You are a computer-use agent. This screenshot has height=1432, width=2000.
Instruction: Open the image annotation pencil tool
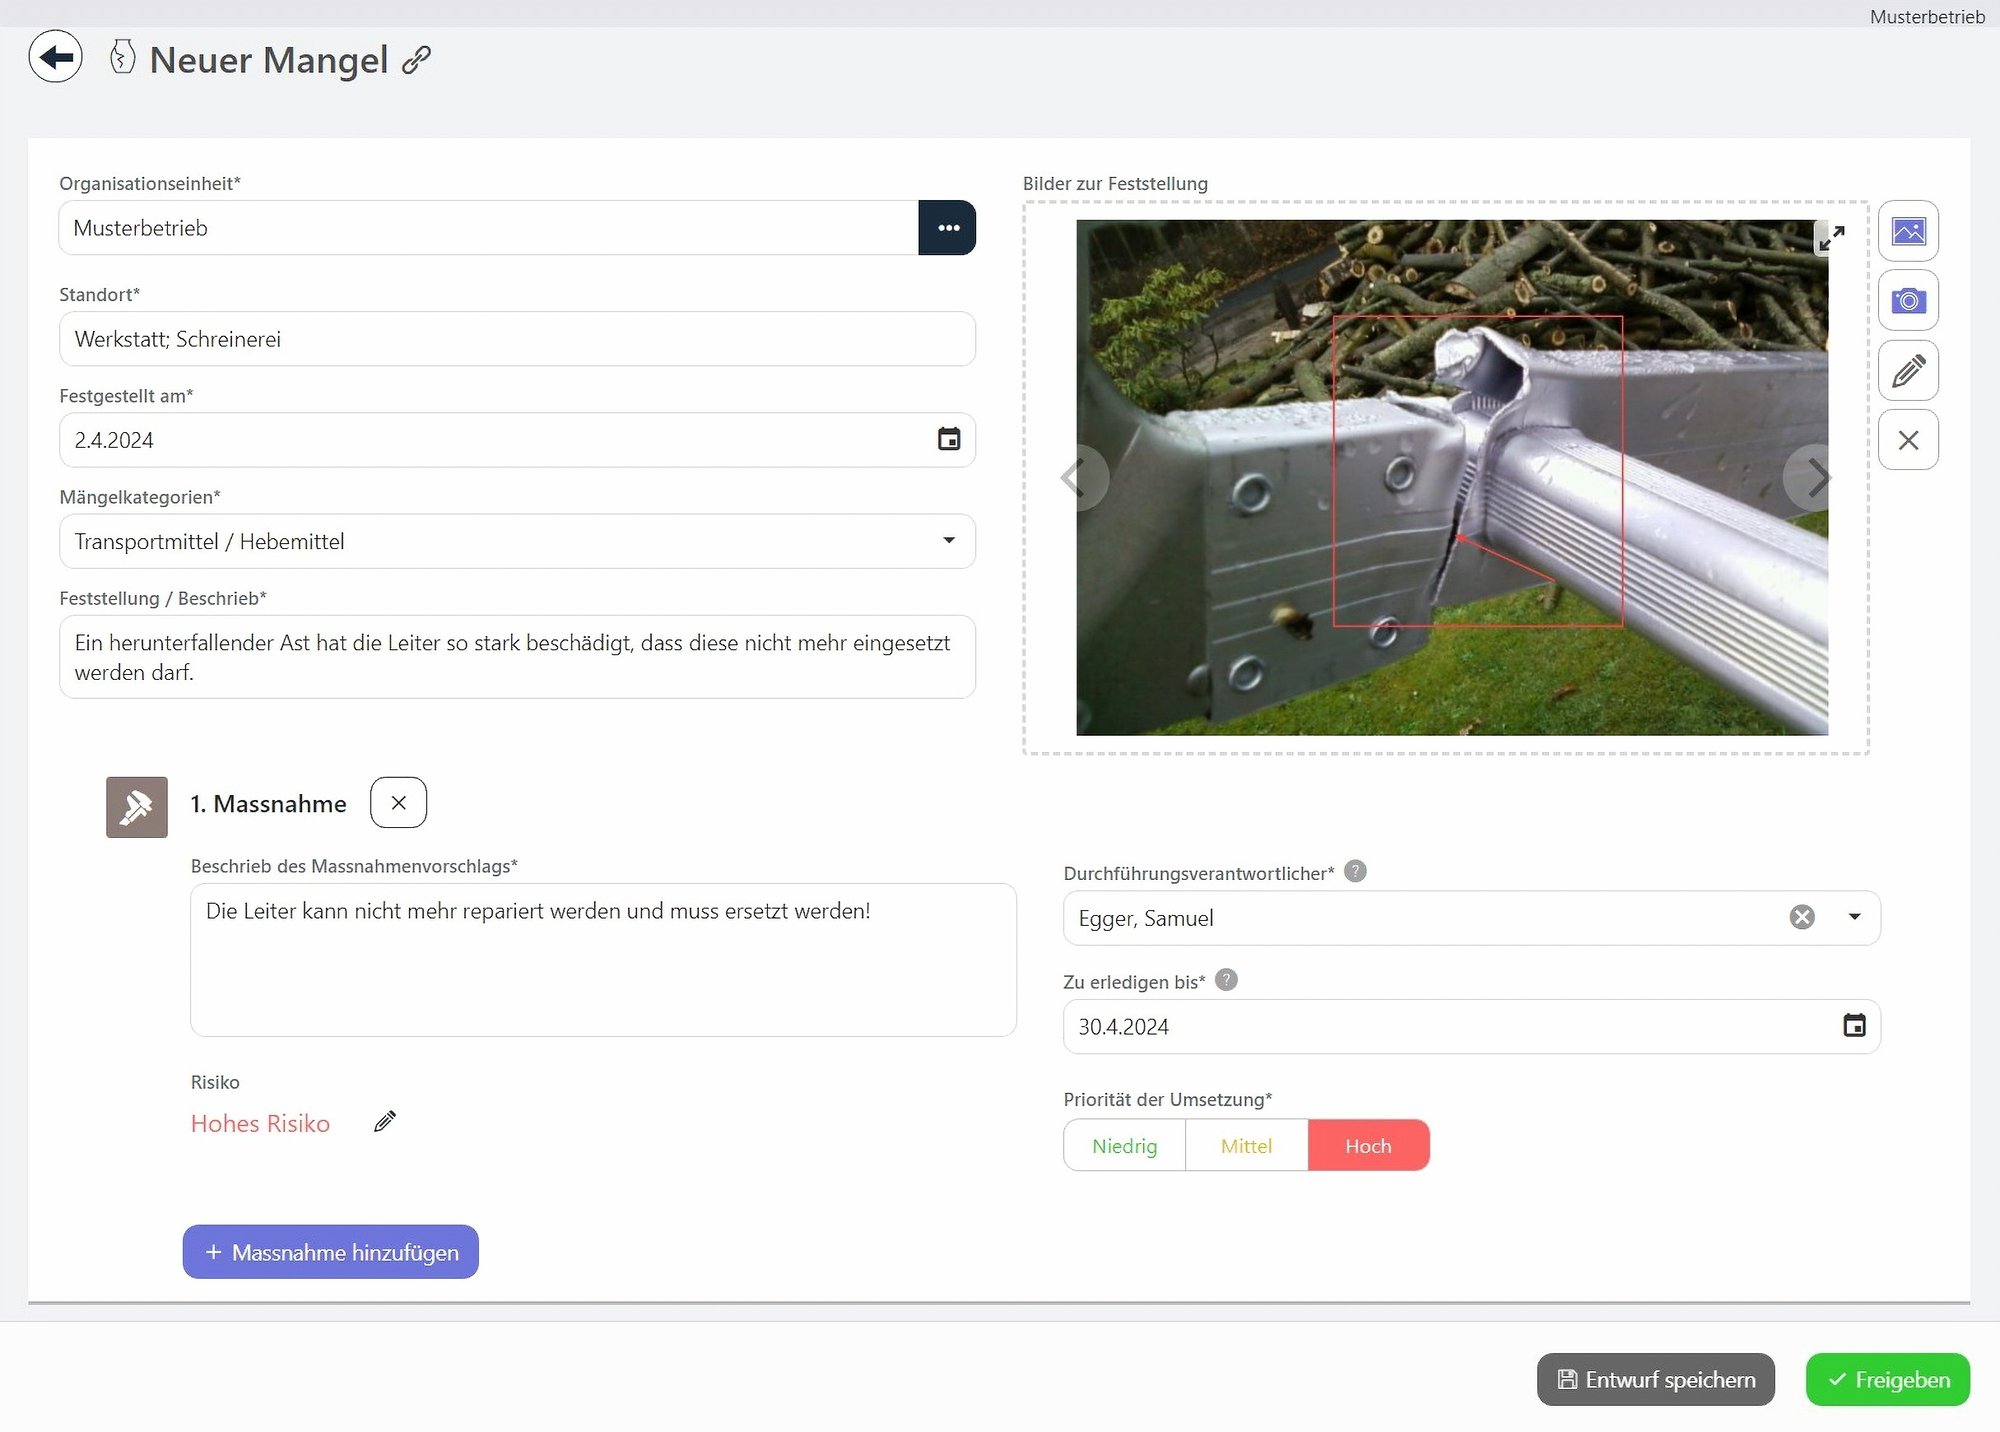(1908, 370)
